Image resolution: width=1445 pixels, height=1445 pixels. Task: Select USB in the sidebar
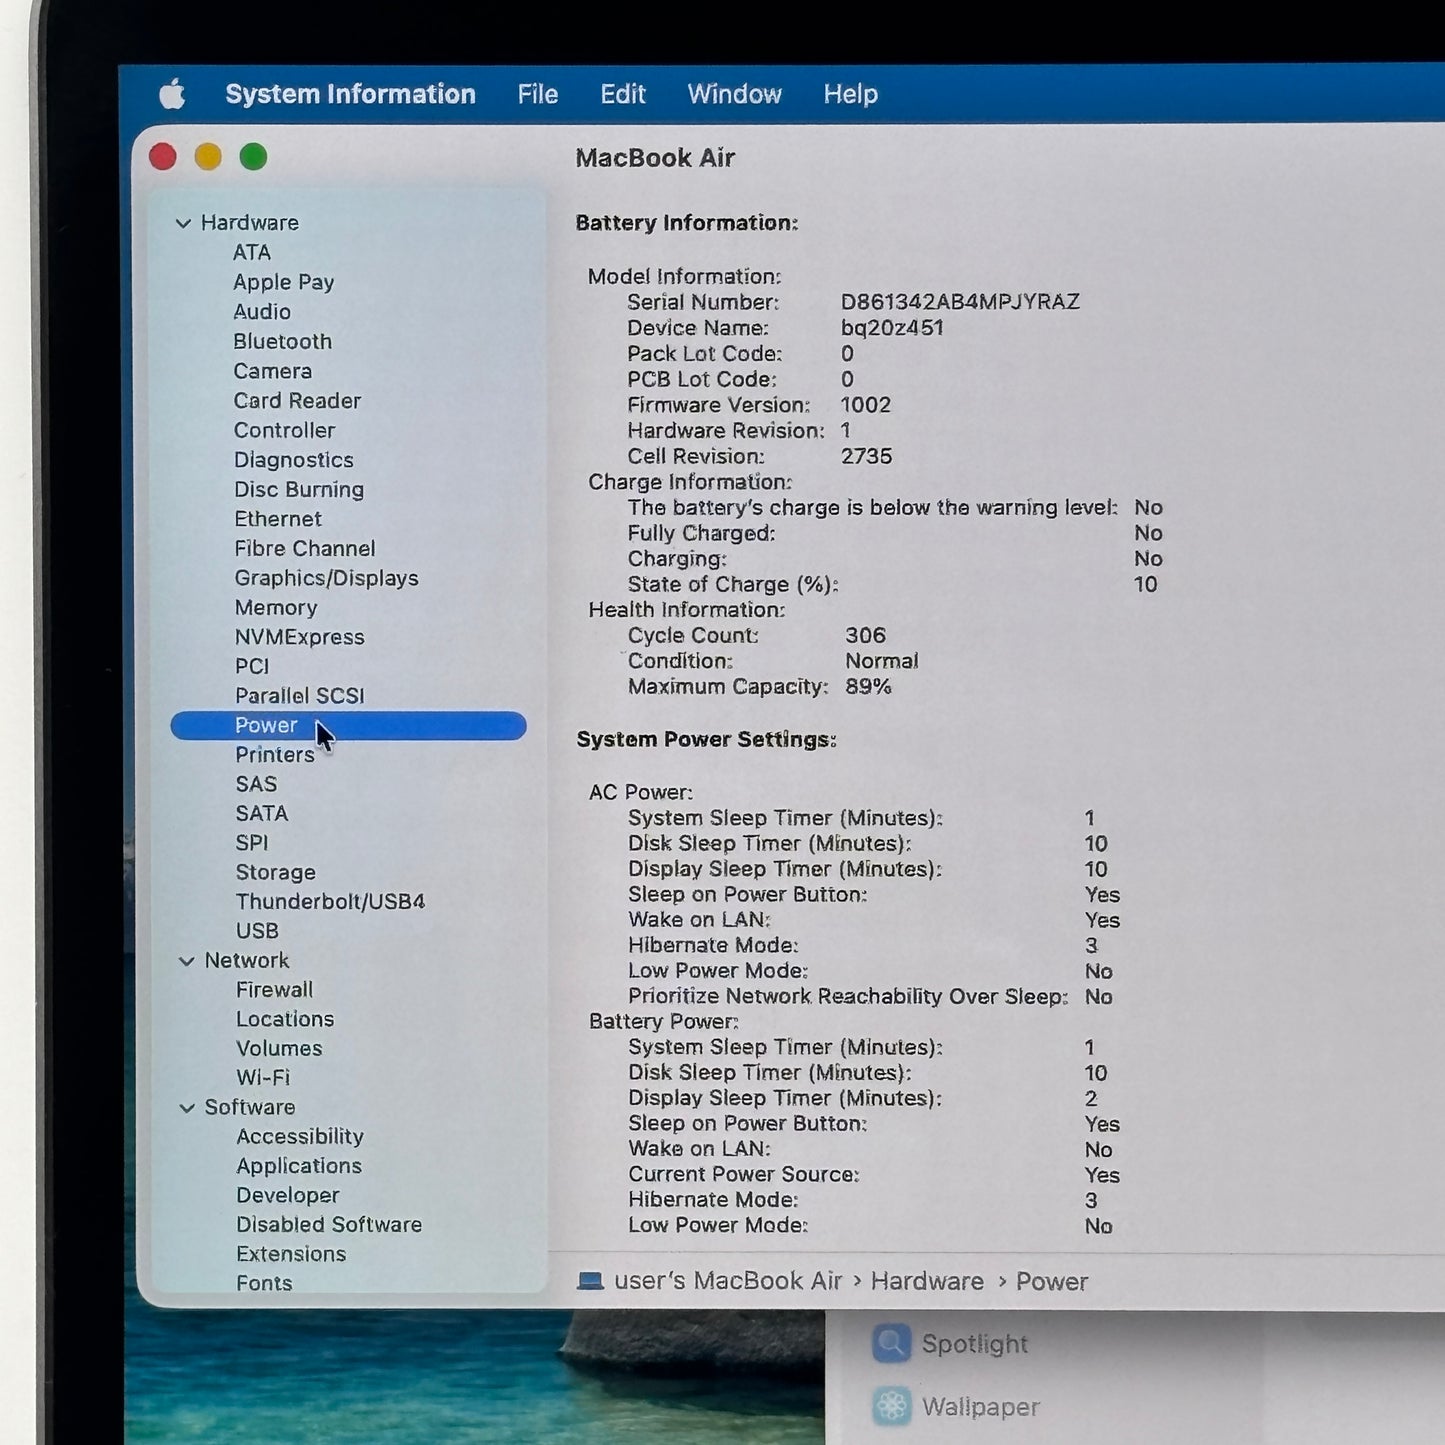257,931
